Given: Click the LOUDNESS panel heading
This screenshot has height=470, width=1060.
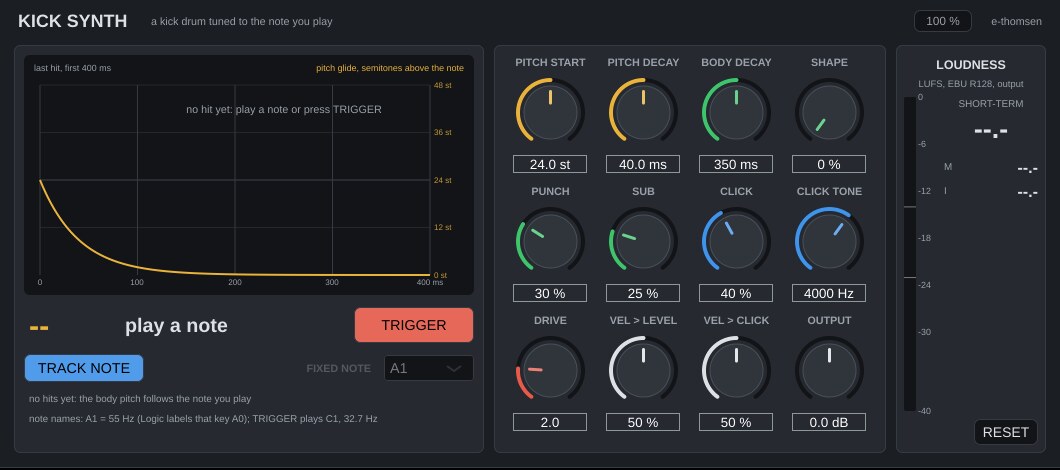Looking at the screenshot, I should 970,65.
